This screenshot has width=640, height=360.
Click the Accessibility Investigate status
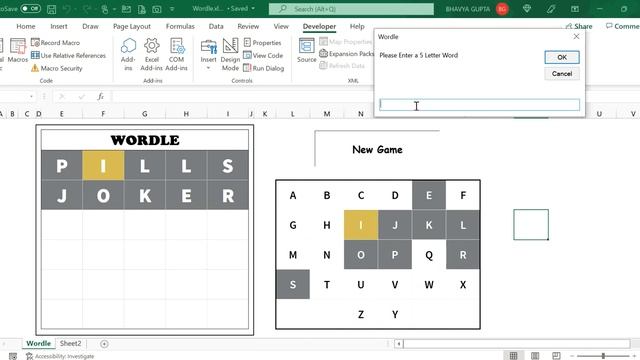(x=60, y=356)
